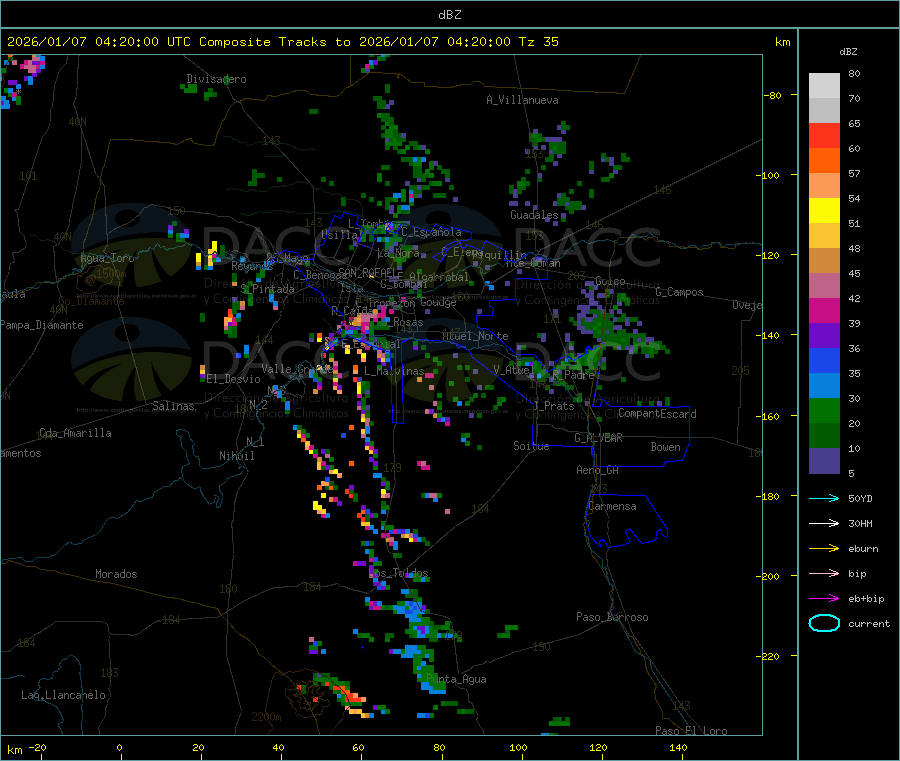
Task: Click the Guadales map label
Action: [534, 215]
